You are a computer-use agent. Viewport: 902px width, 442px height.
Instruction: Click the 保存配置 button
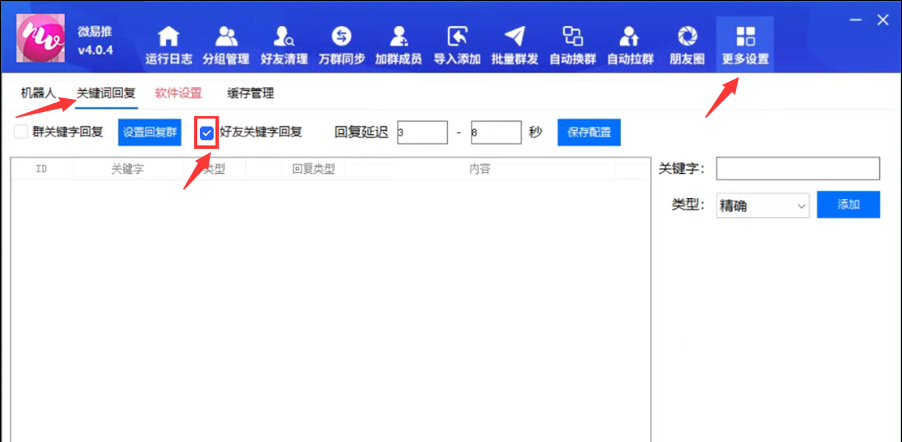tap(589, 132)
